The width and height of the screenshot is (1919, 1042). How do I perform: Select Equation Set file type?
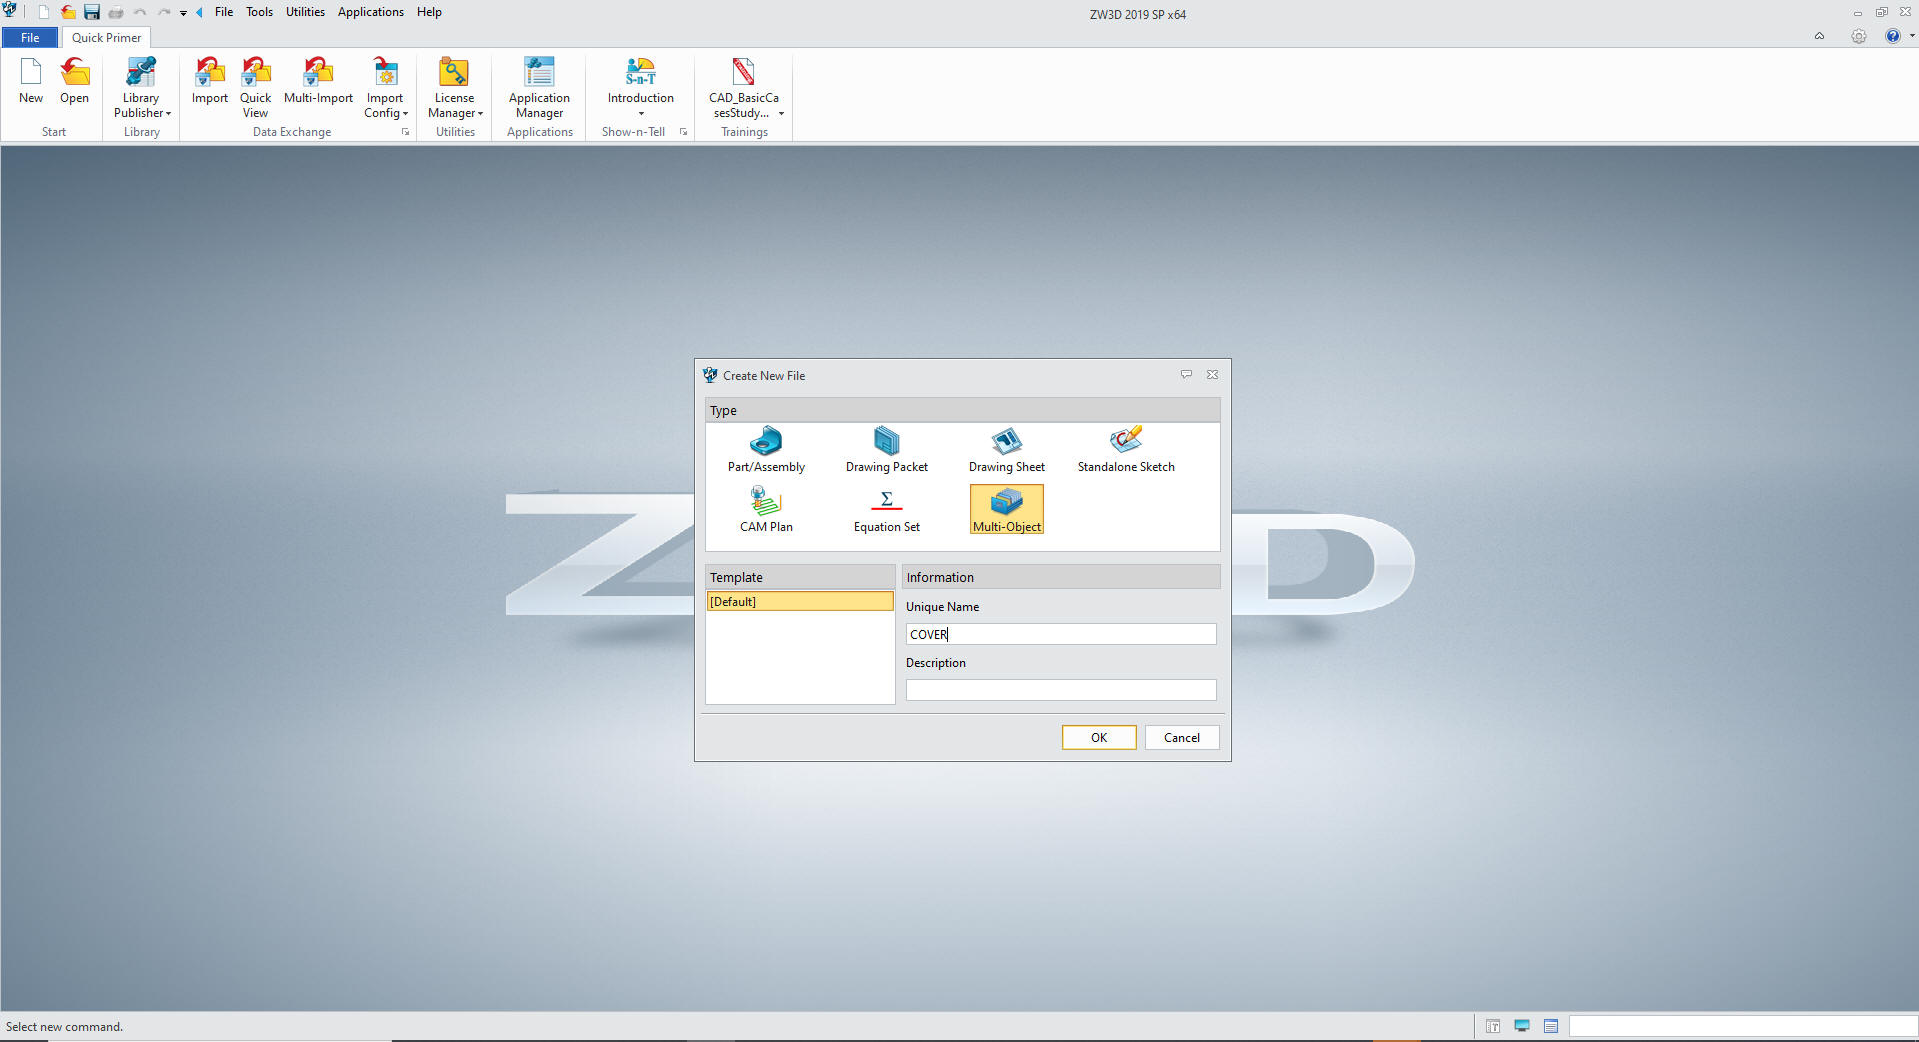(886, 509)
